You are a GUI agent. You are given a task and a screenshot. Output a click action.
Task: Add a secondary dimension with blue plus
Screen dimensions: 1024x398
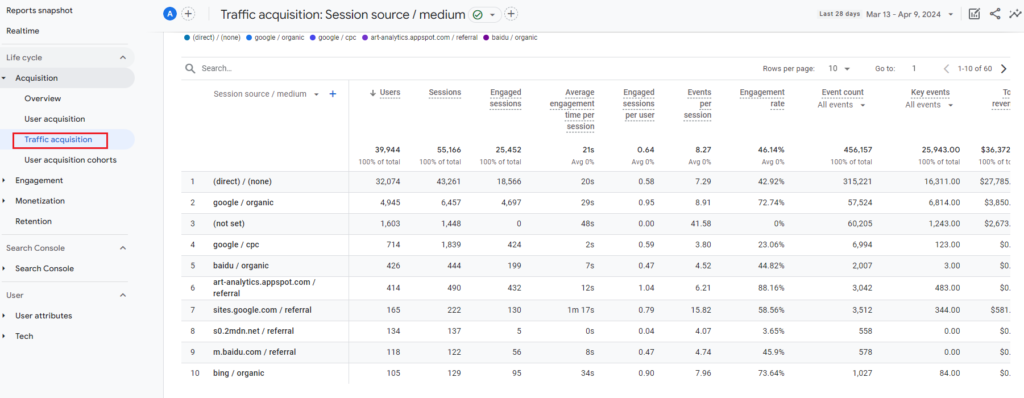tap(332, 94)
